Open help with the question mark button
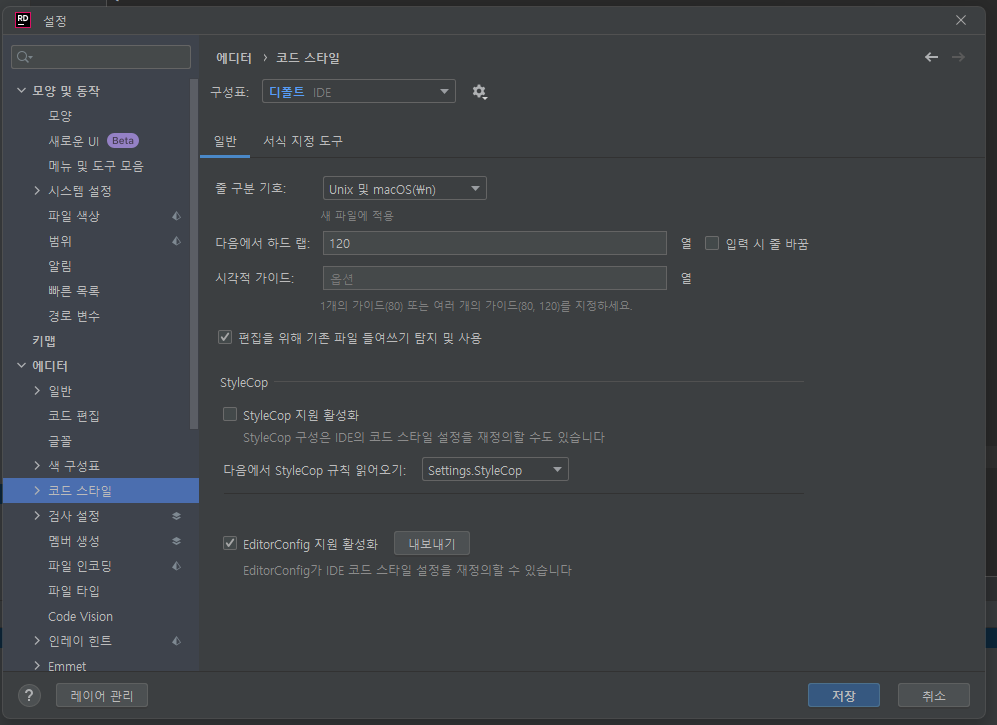 click(29, 695)
